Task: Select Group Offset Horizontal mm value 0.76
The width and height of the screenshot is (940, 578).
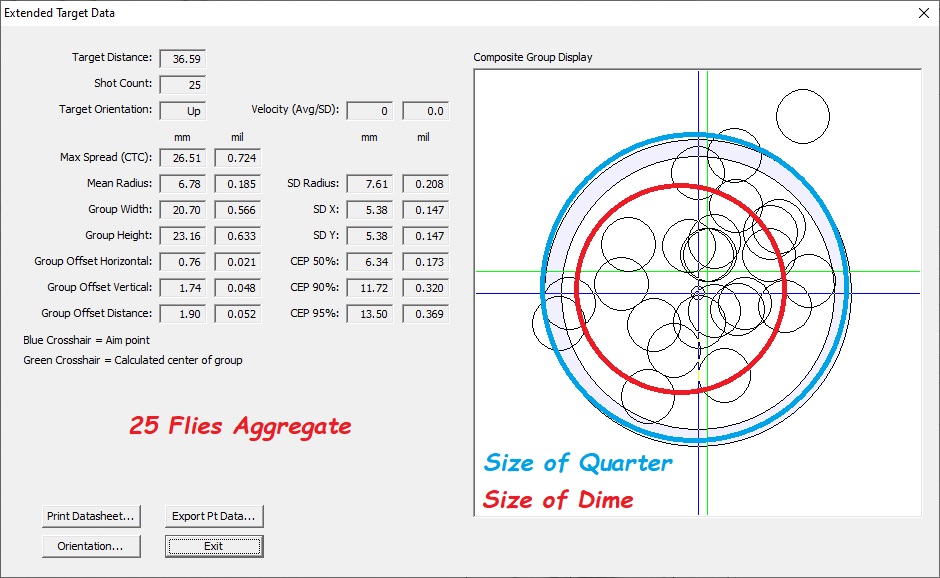Action: 183,262
